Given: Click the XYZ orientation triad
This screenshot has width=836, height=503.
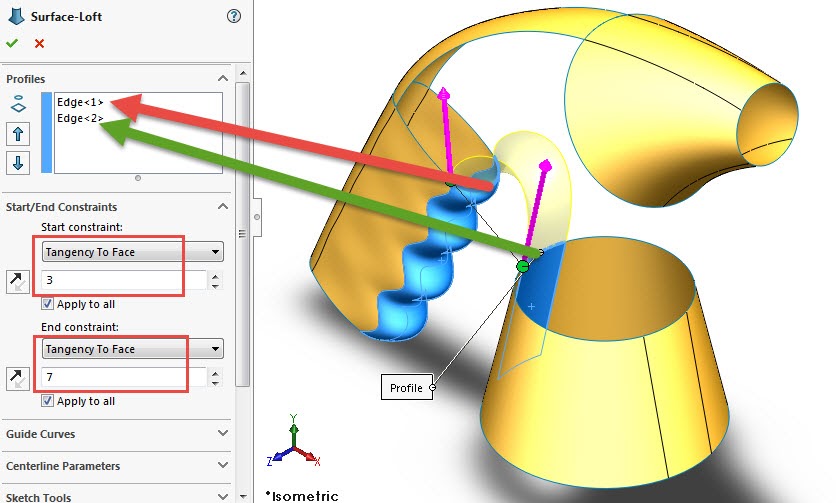Looking at the screenshot, I should point(293,442).
